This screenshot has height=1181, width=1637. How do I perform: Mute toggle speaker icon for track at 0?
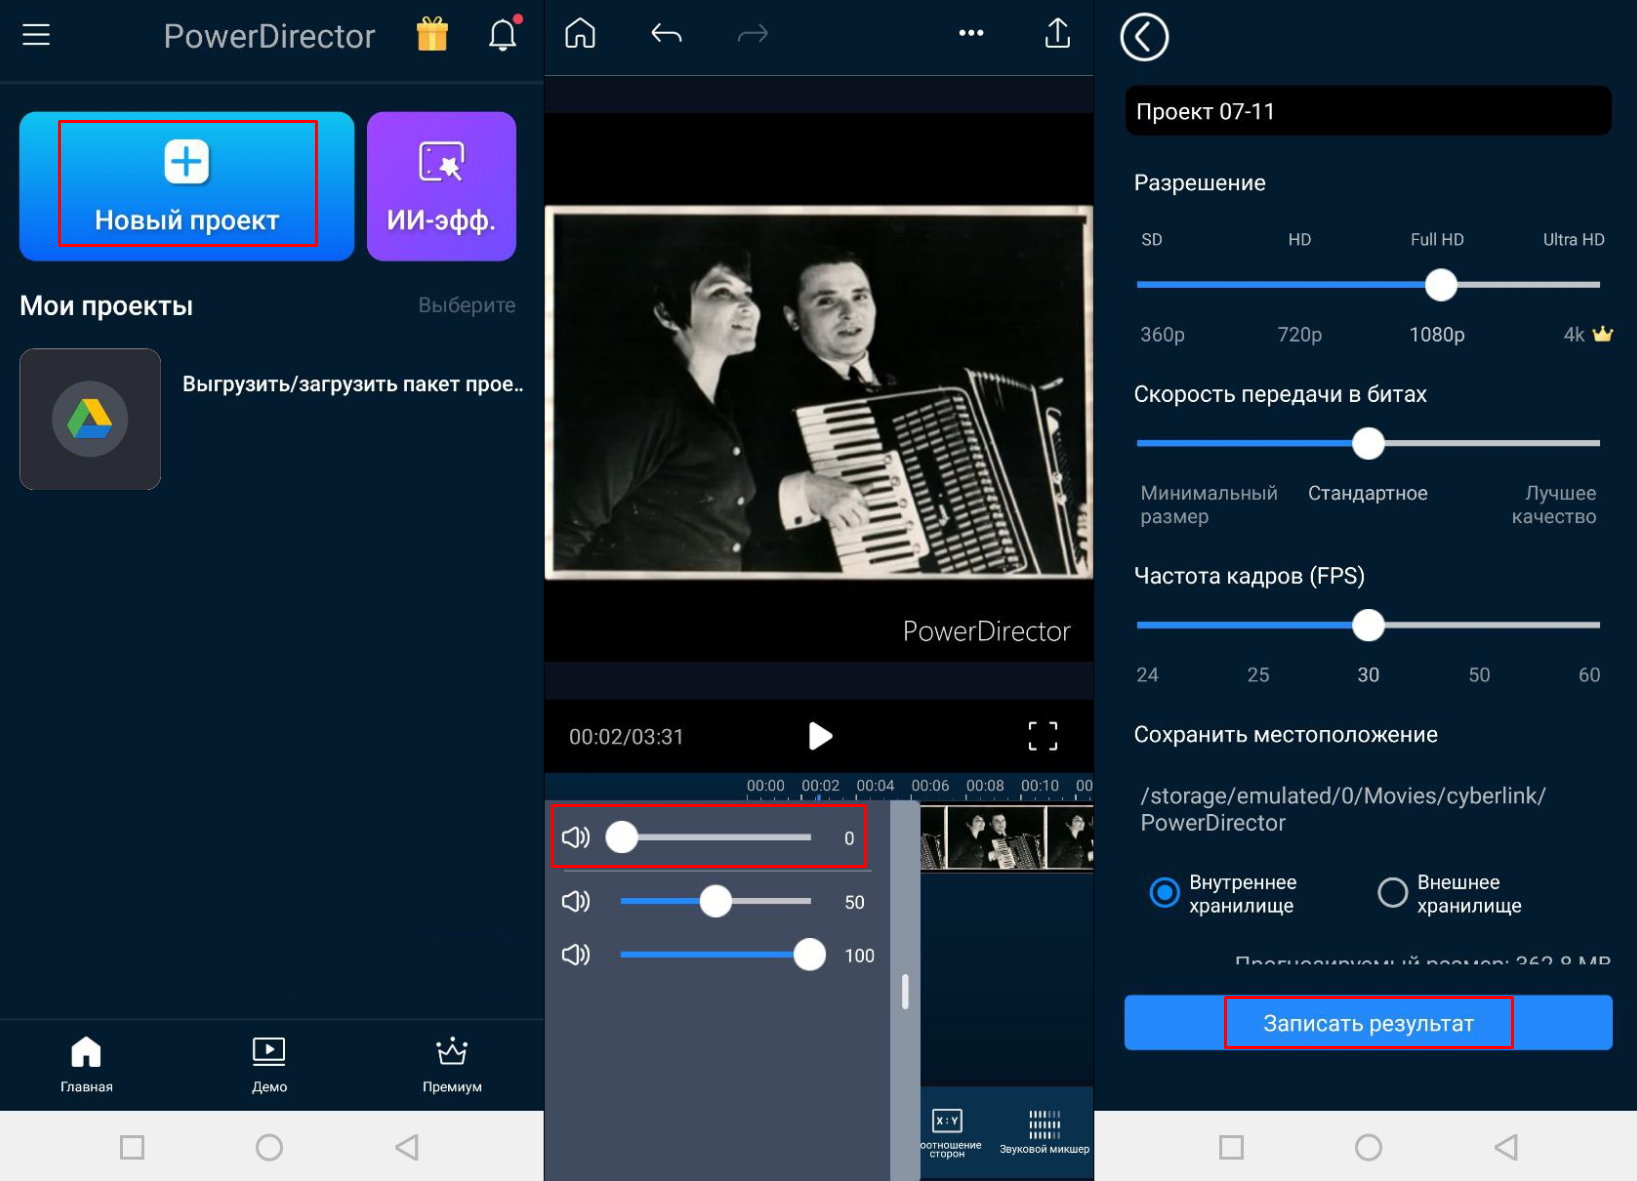[576, 837]
